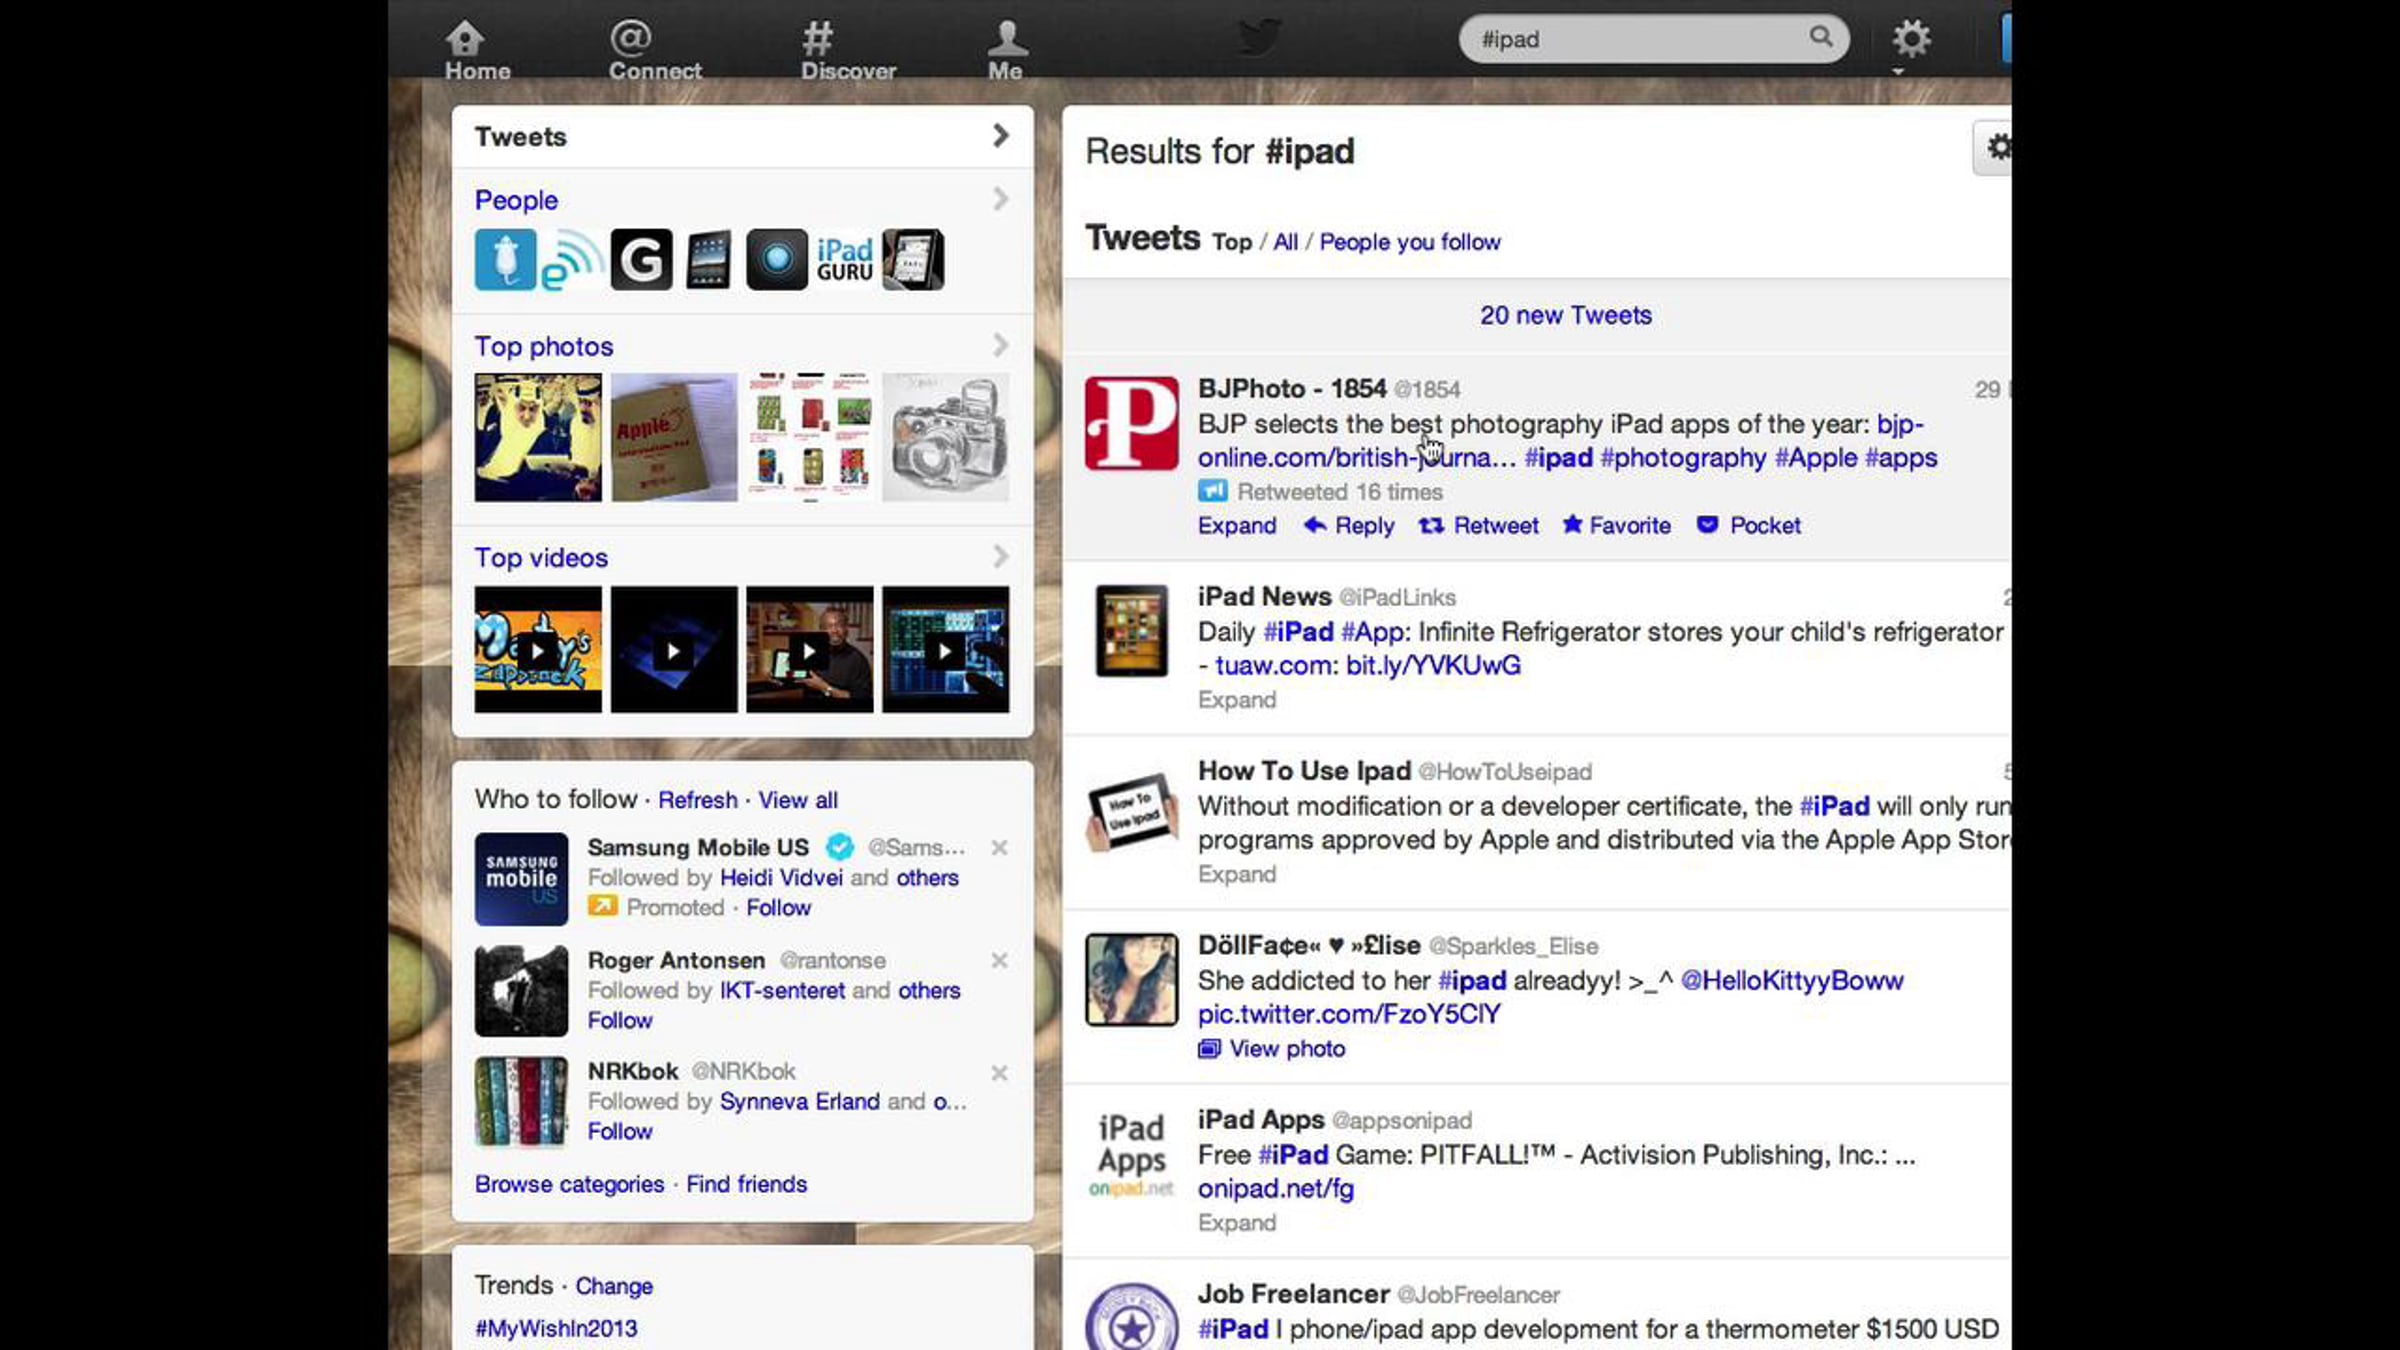Dismiss the NRKbok suggestion
Image resolution: width=2400 pixels, height=1350 pixels.
pyautogui.click(x=999, y=1073)
